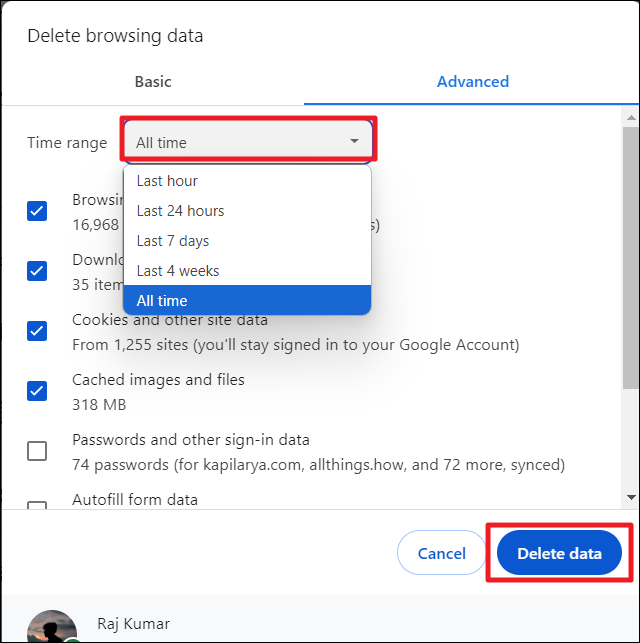Switch to the Basic tab

153,82
